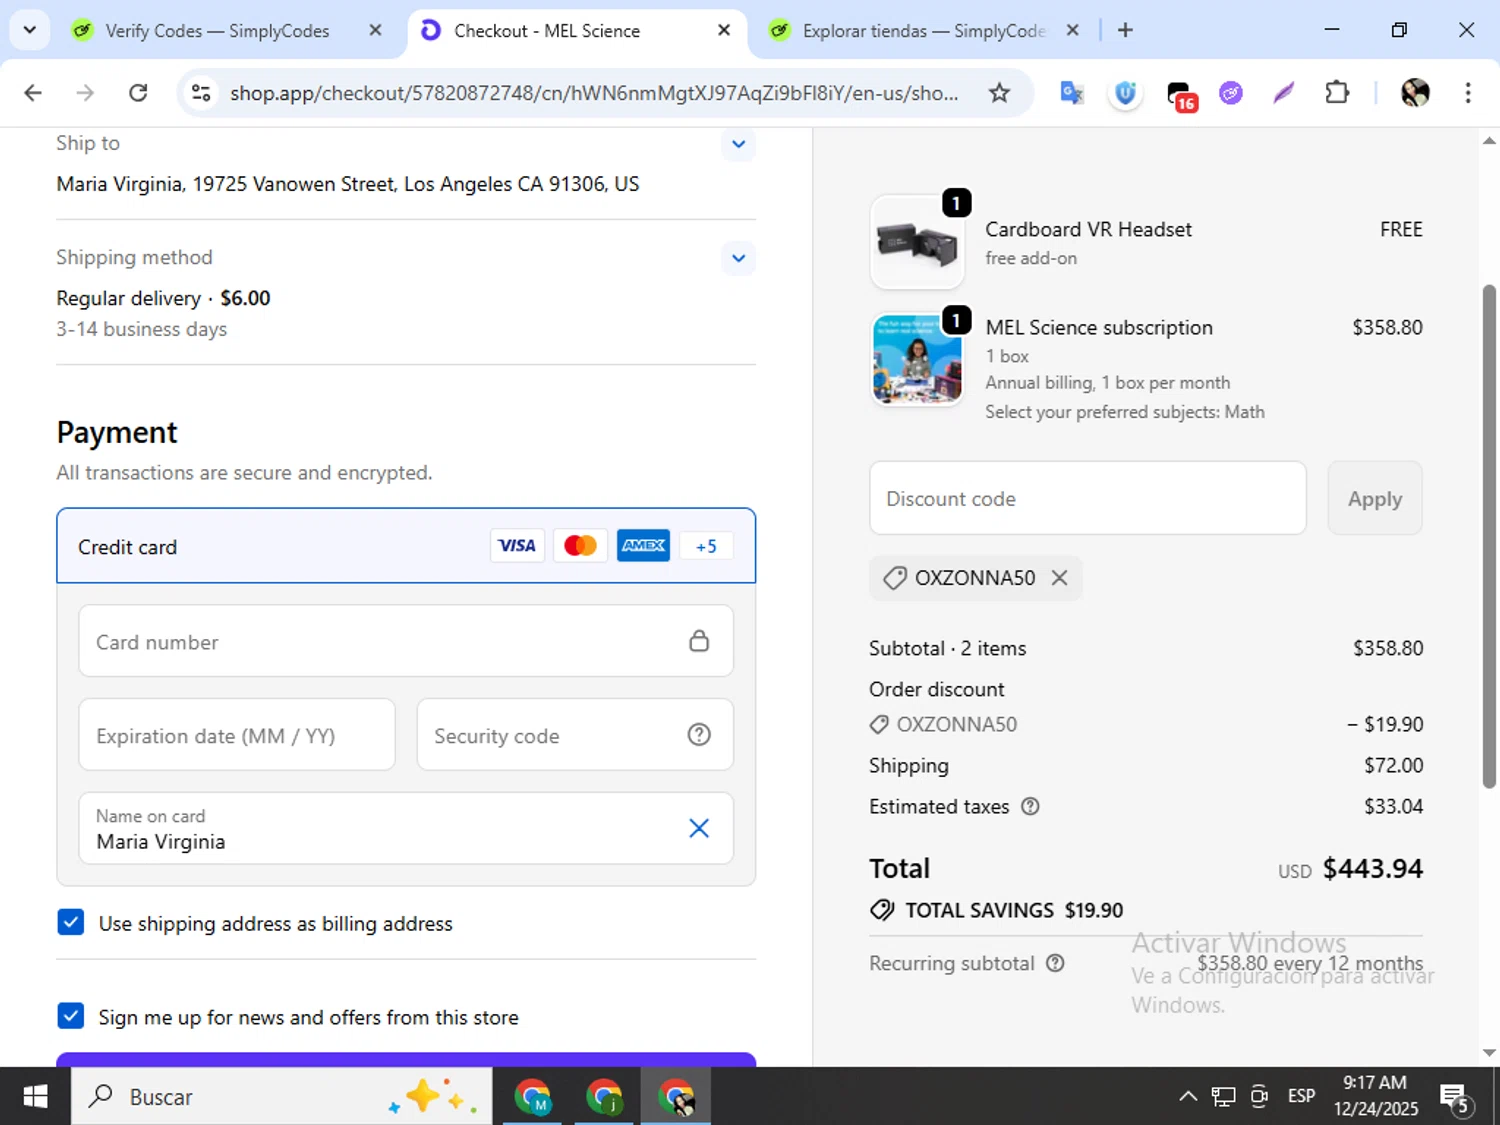Open the Bitwarden shield extension icon
The image size is (1500, 1125).
coord(1125,93)
